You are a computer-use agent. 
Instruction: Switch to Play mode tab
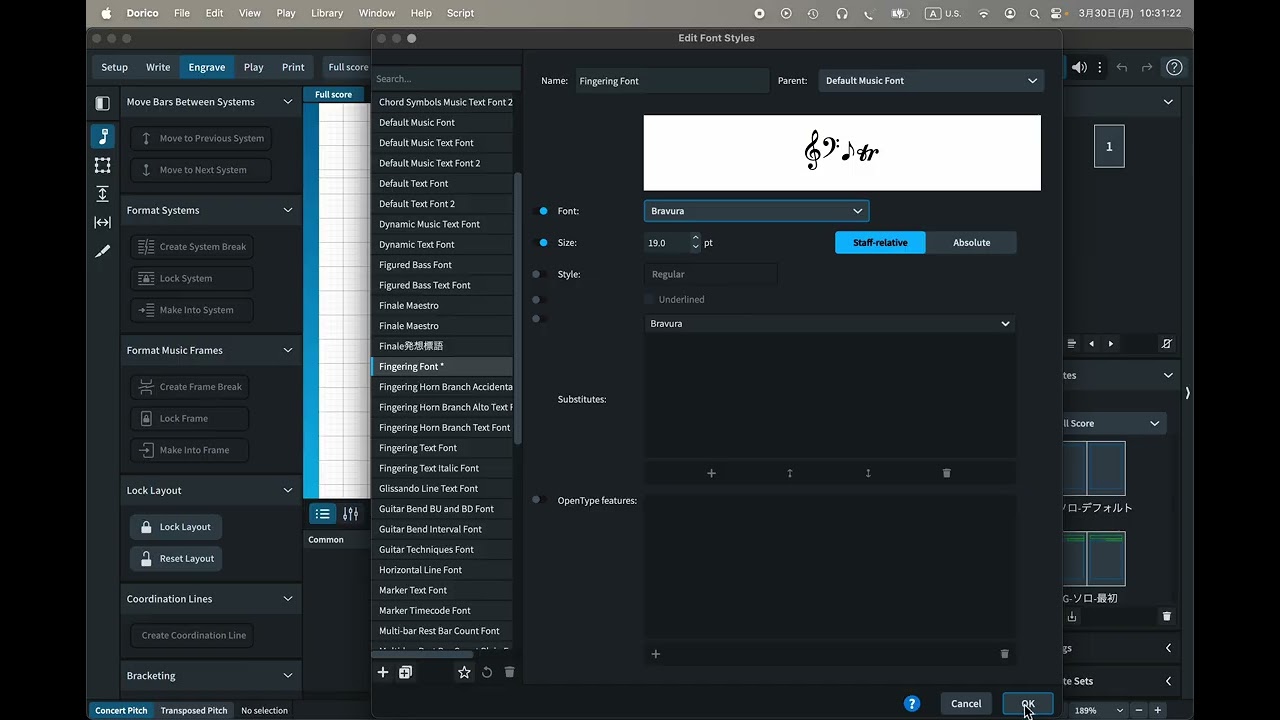(254, 67)
